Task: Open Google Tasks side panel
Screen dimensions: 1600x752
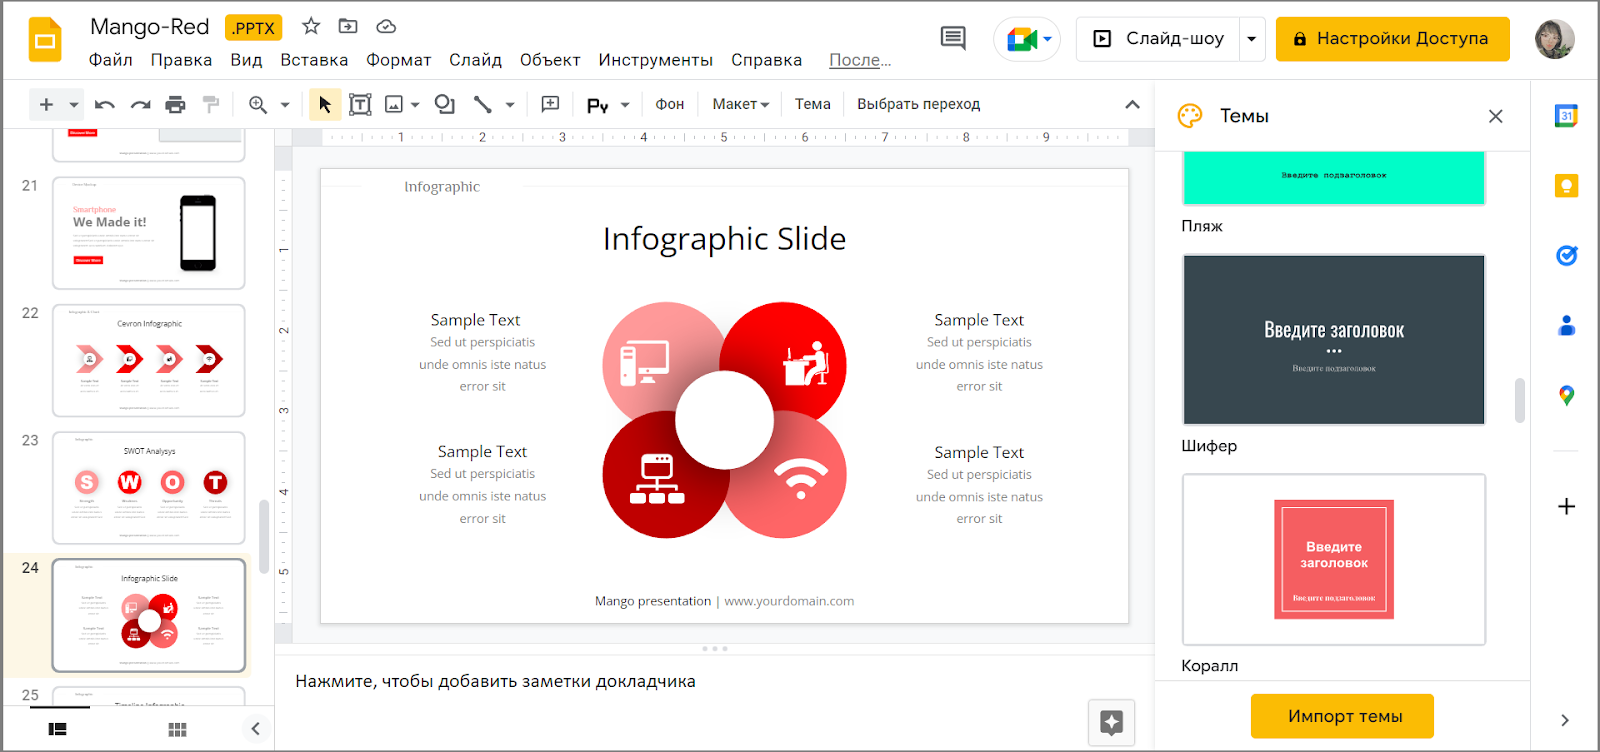Action: 1567,256
